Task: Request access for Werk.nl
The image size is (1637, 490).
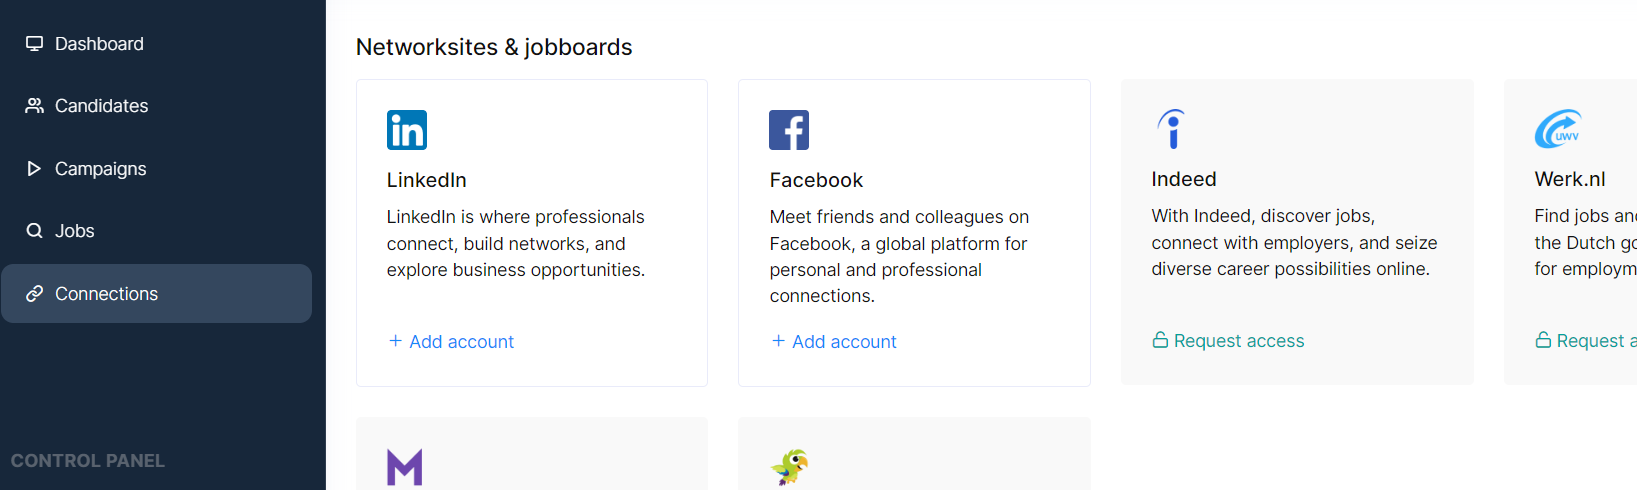Action: (1586, 341)
